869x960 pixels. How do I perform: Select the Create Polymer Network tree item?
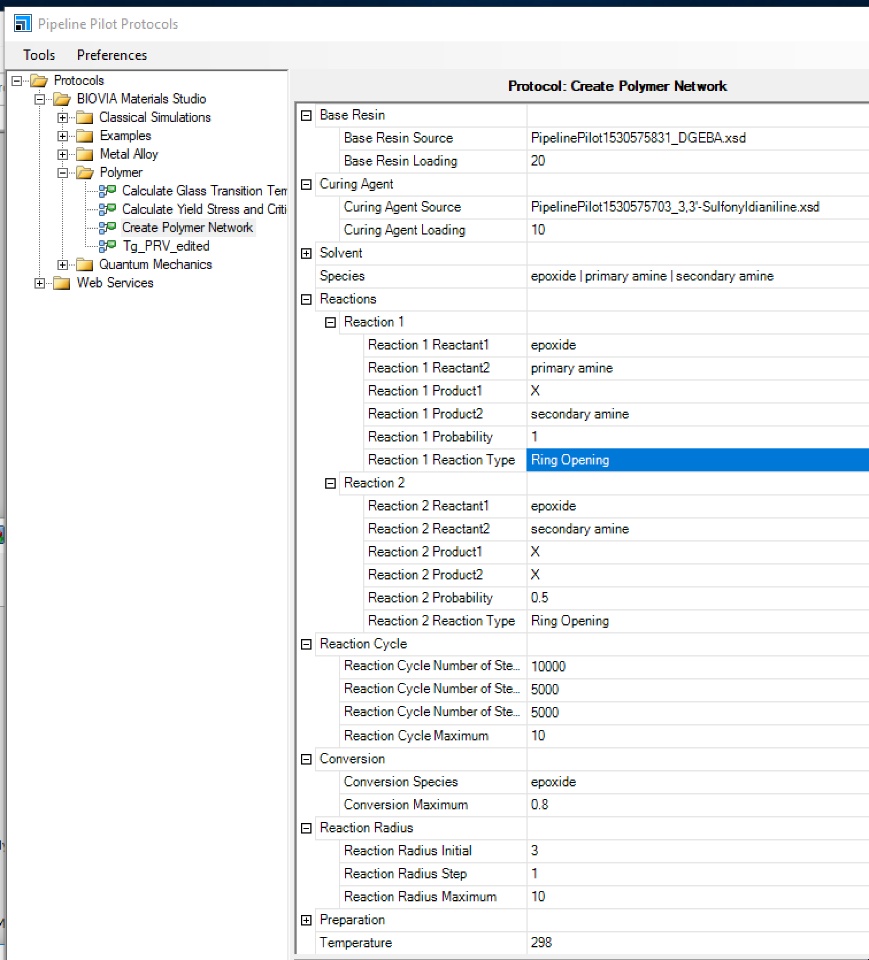(x=187, y=228)
